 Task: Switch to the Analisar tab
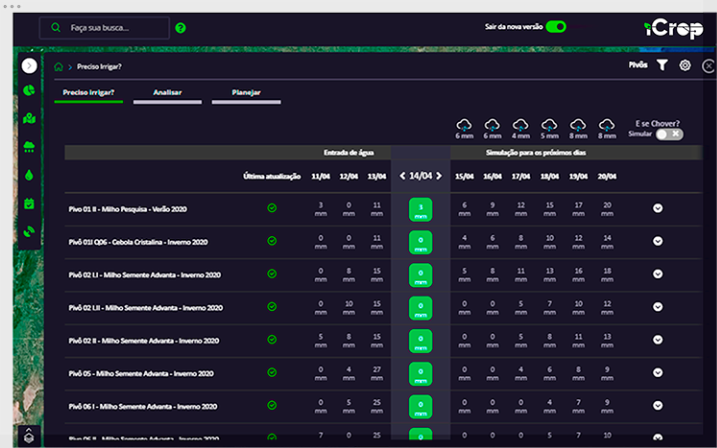[167, 93]
